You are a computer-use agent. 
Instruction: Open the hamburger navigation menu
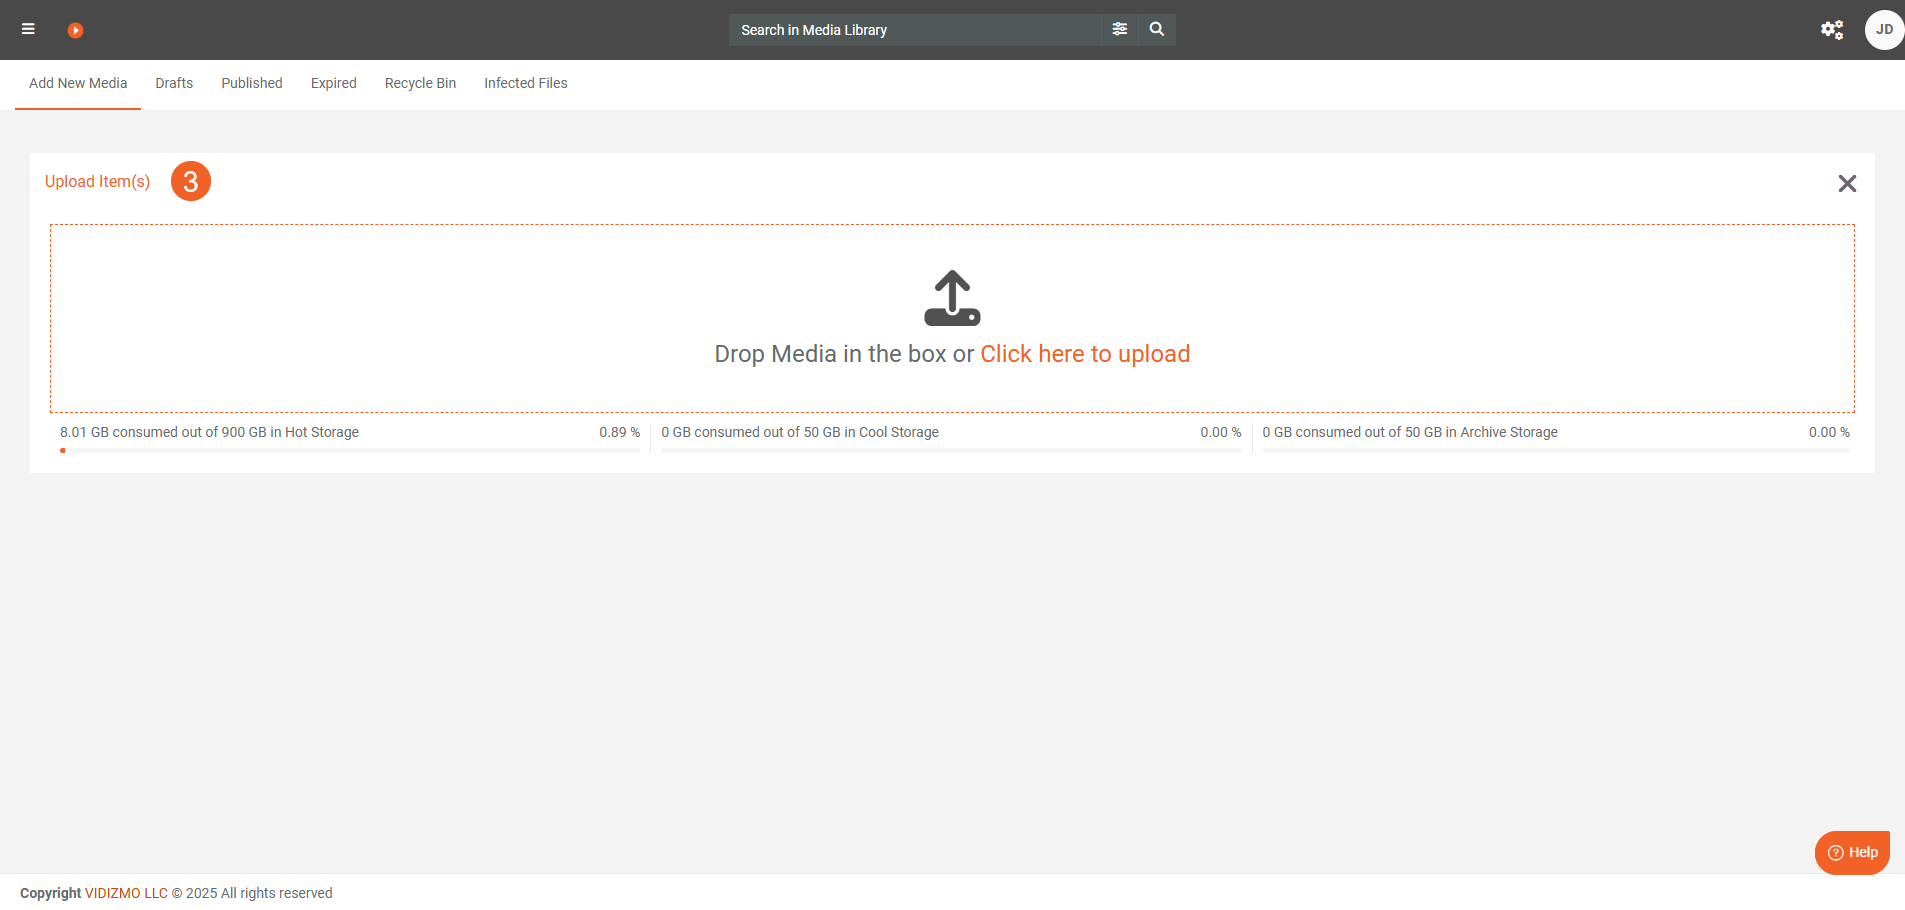tap(28, 30)
